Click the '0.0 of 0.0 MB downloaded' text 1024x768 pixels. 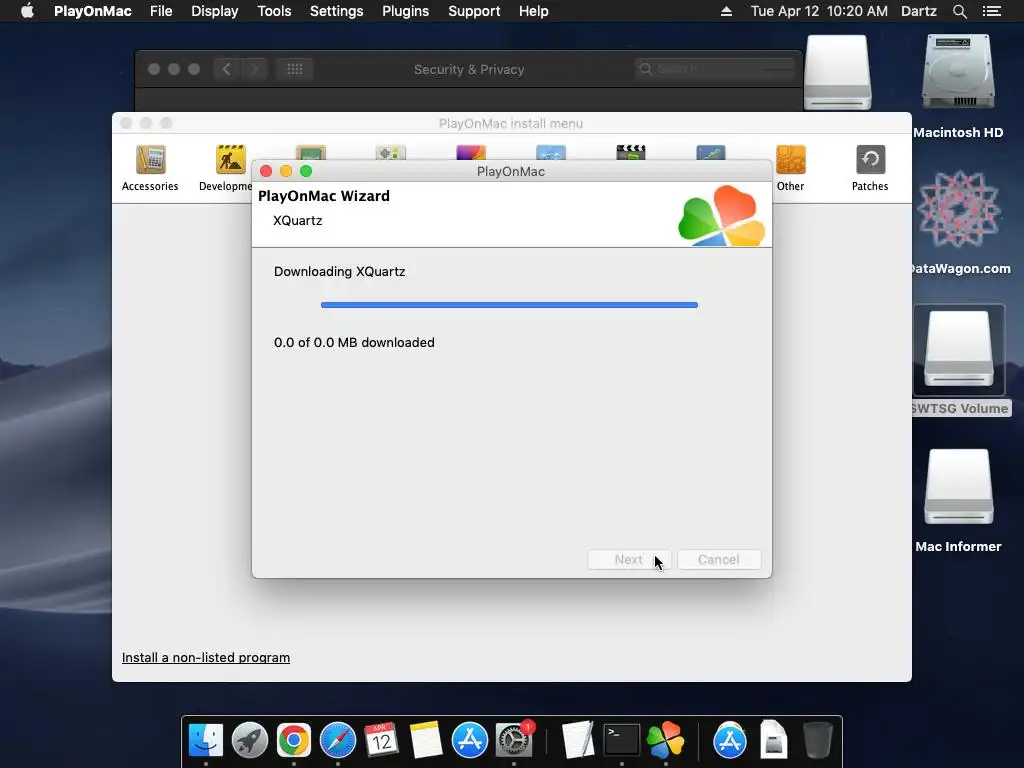[354, 342]
